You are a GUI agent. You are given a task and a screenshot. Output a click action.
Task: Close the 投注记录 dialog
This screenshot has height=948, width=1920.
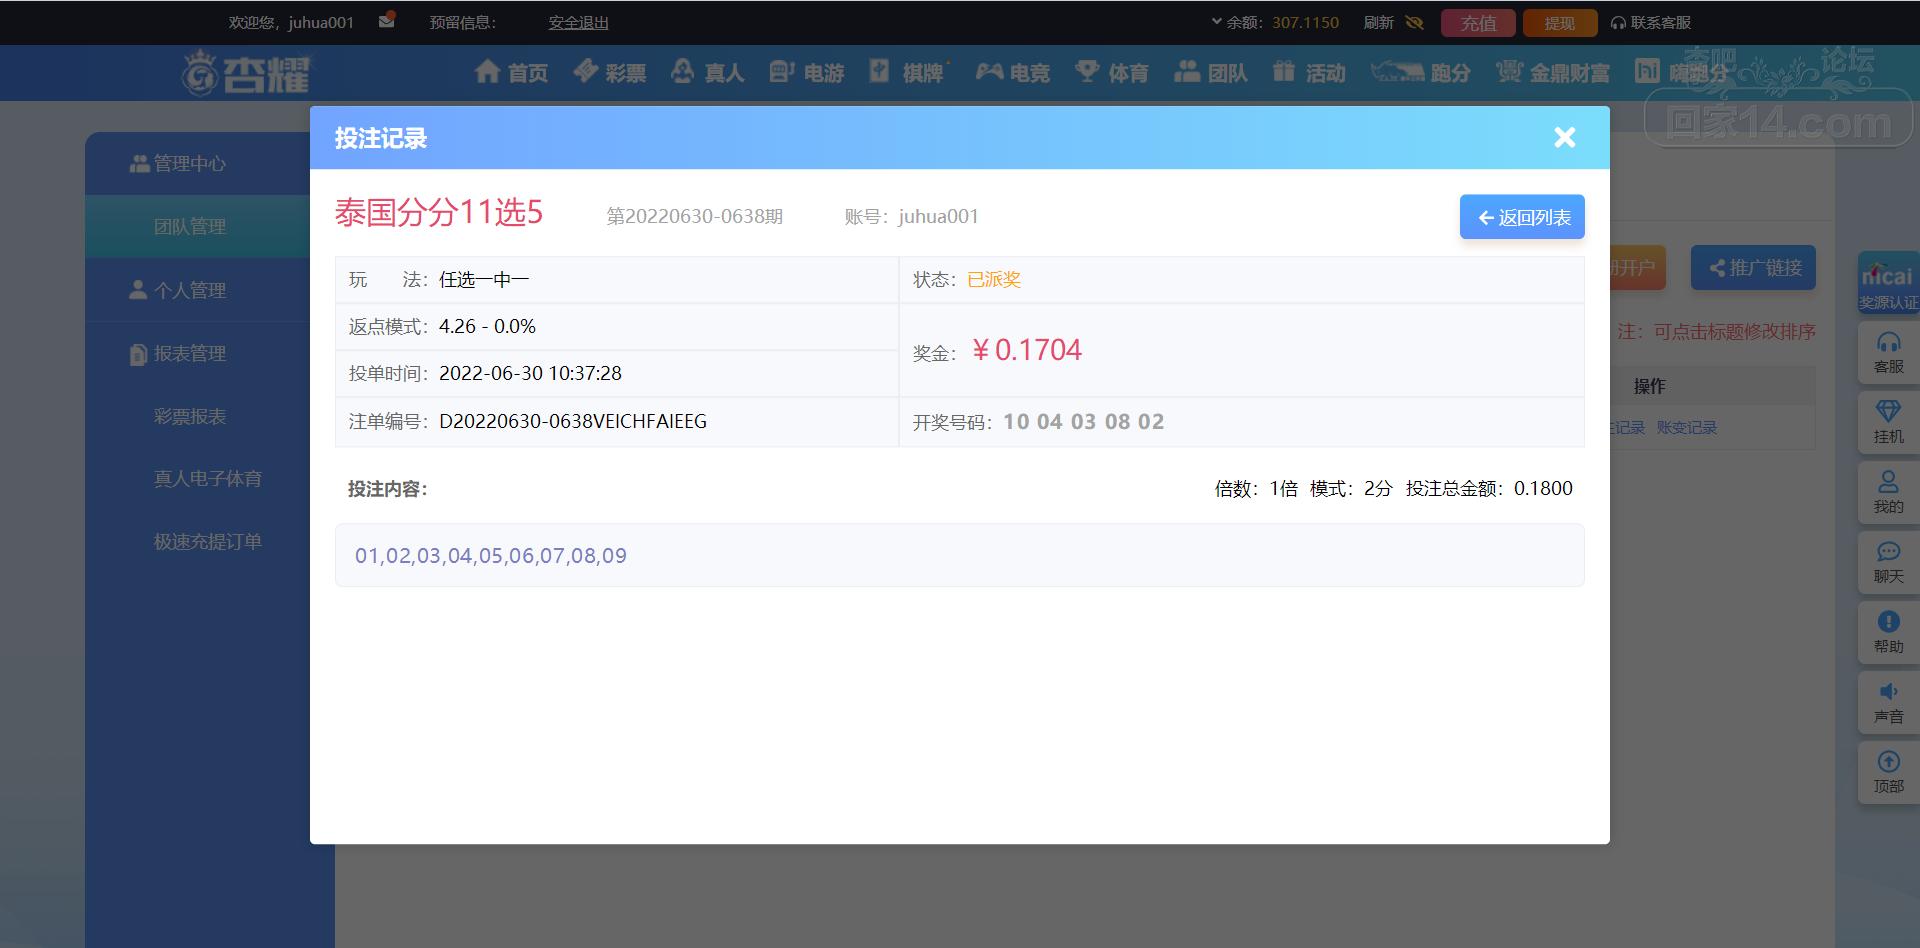1565,138
